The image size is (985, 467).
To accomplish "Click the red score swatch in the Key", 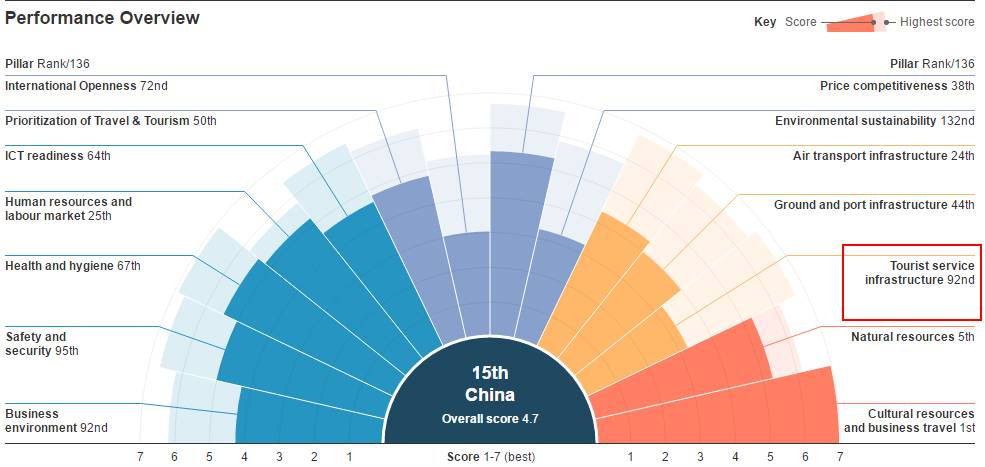I will click(x=851, y=23).
